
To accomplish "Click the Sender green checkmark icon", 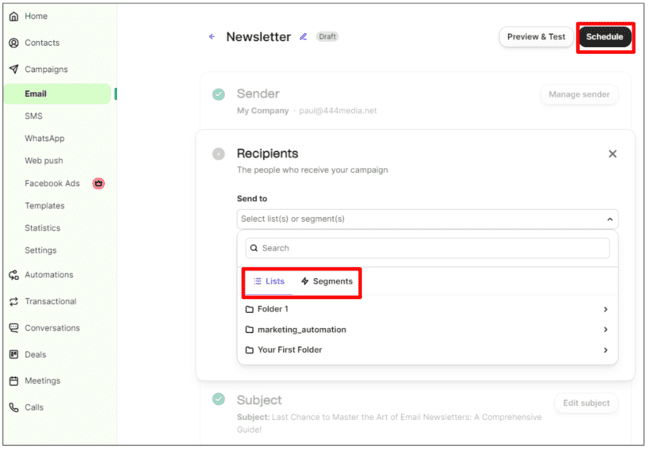I will click(x=218, y=95).
